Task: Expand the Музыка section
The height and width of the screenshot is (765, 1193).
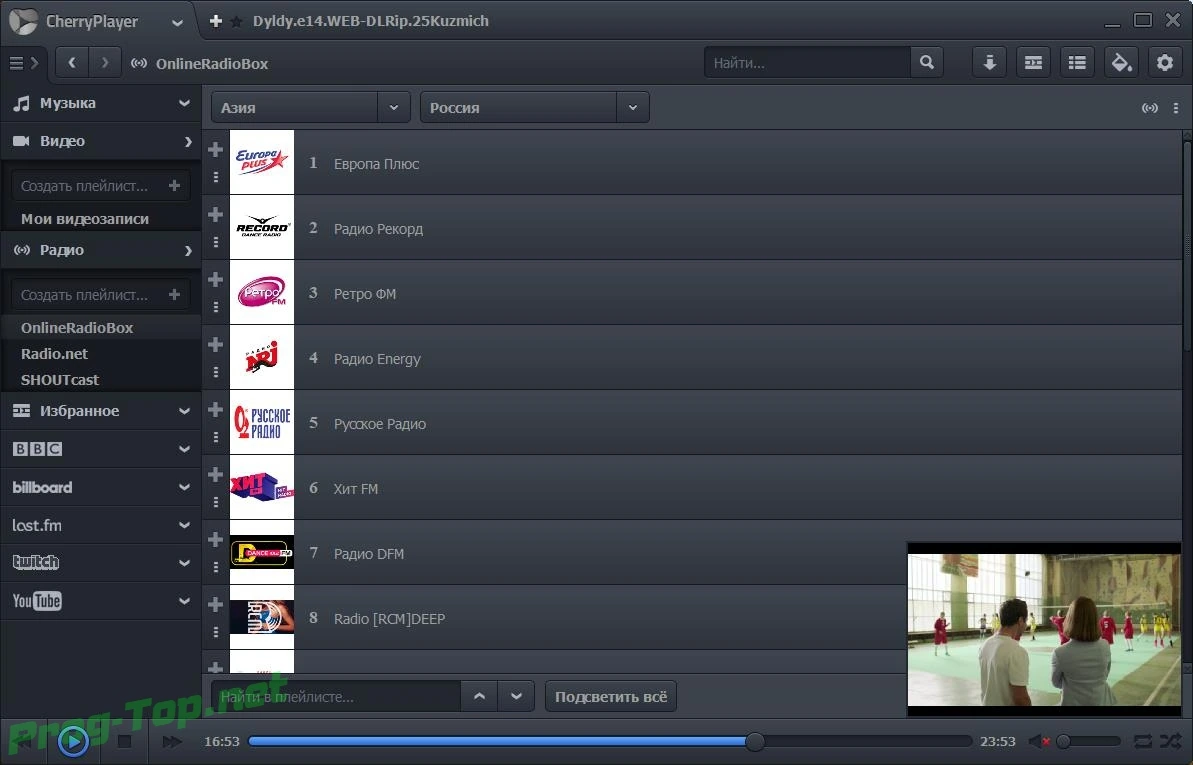Action: (100, 103)
